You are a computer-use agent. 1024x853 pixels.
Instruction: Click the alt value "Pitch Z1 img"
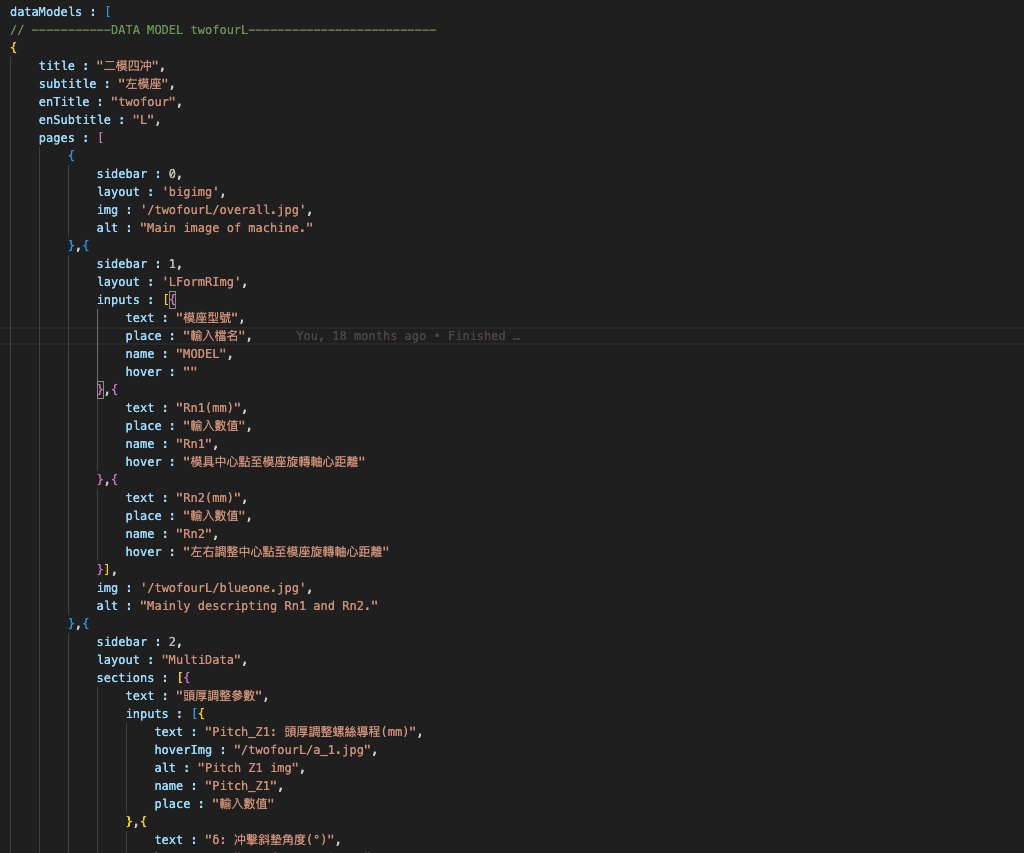pos(249,768)
